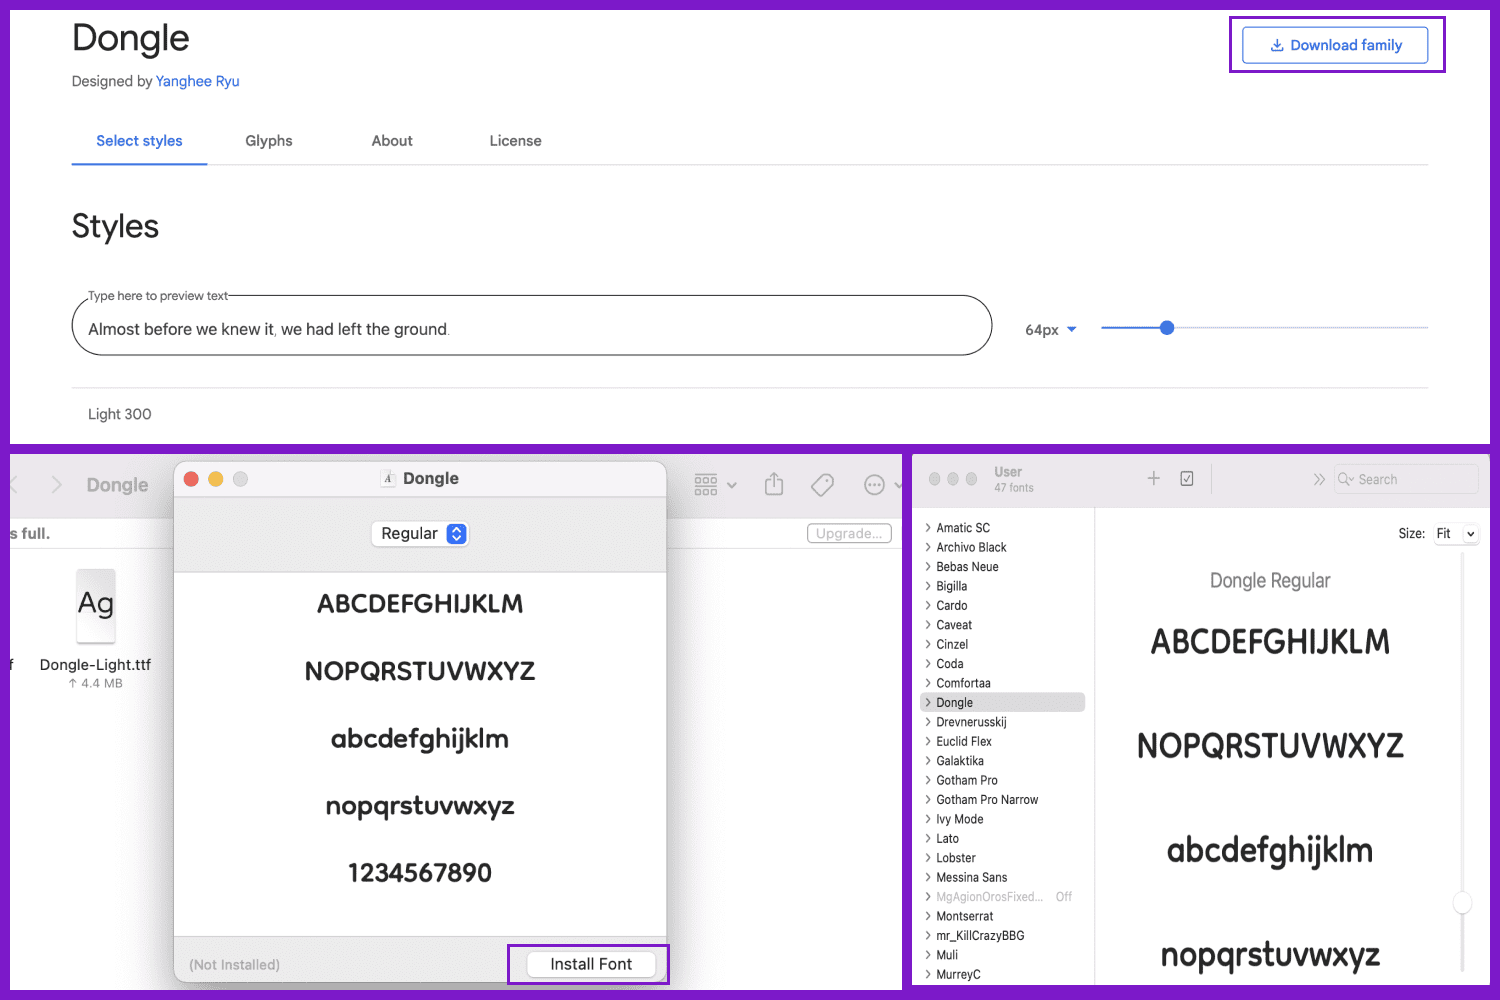The image size is (1500, 1000).
Task: Click the double chevron overflow in Font Book
Action: pyautogui.click(x=1319, y=480)
